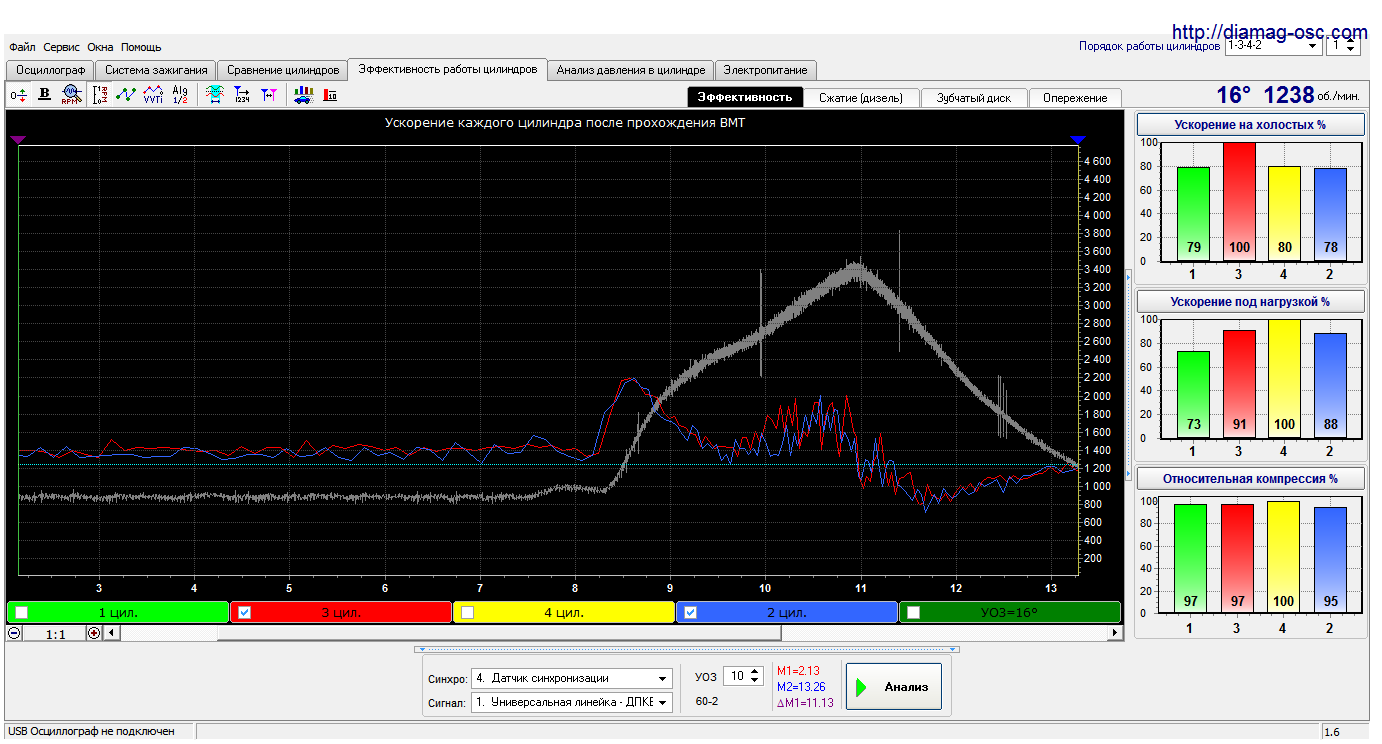This screenshot has height=744, width=1382.
Task: Click the red bar with 10 icon
Action: [x=330, y=95]
